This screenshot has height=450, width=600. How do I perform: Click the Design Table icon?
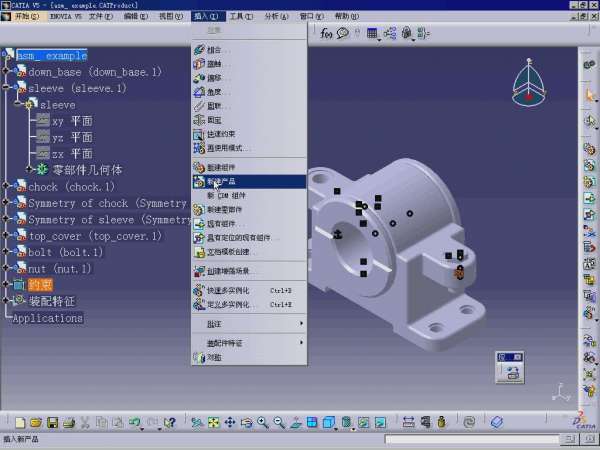(372, 33)
